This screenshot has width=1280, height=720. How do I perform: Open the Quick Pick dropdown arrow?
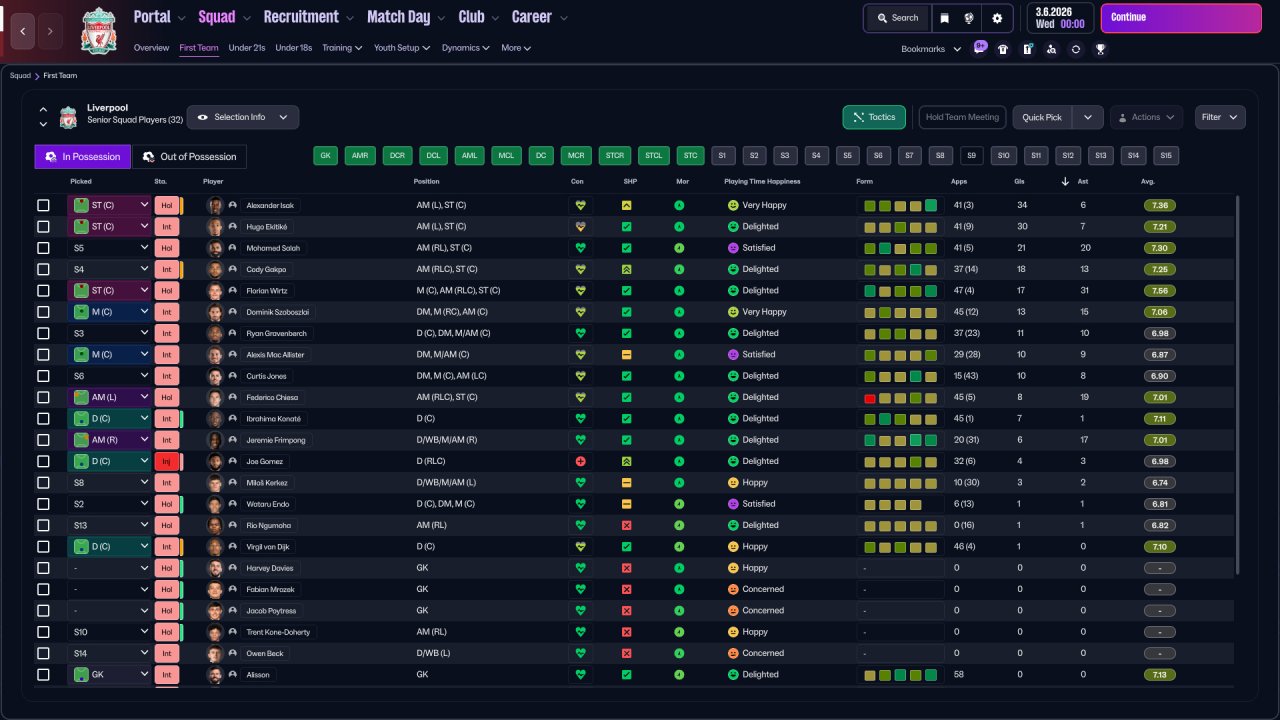(x=1088, y=117)
